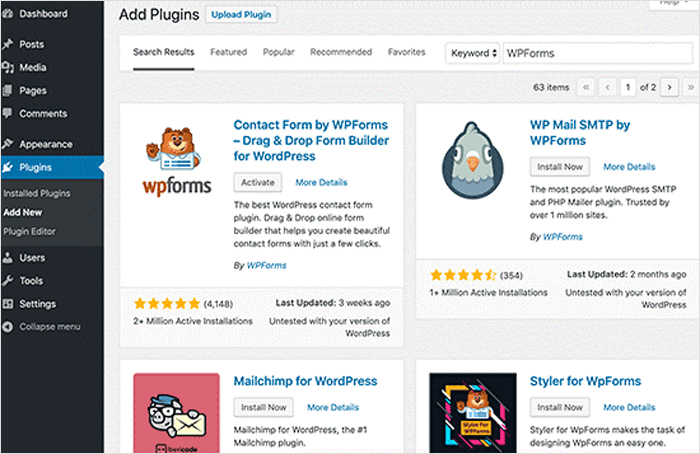Viewport: 700px width, 454px height.
Task: Click the Collapse menu arrow icon
Action: coord(7,327)
